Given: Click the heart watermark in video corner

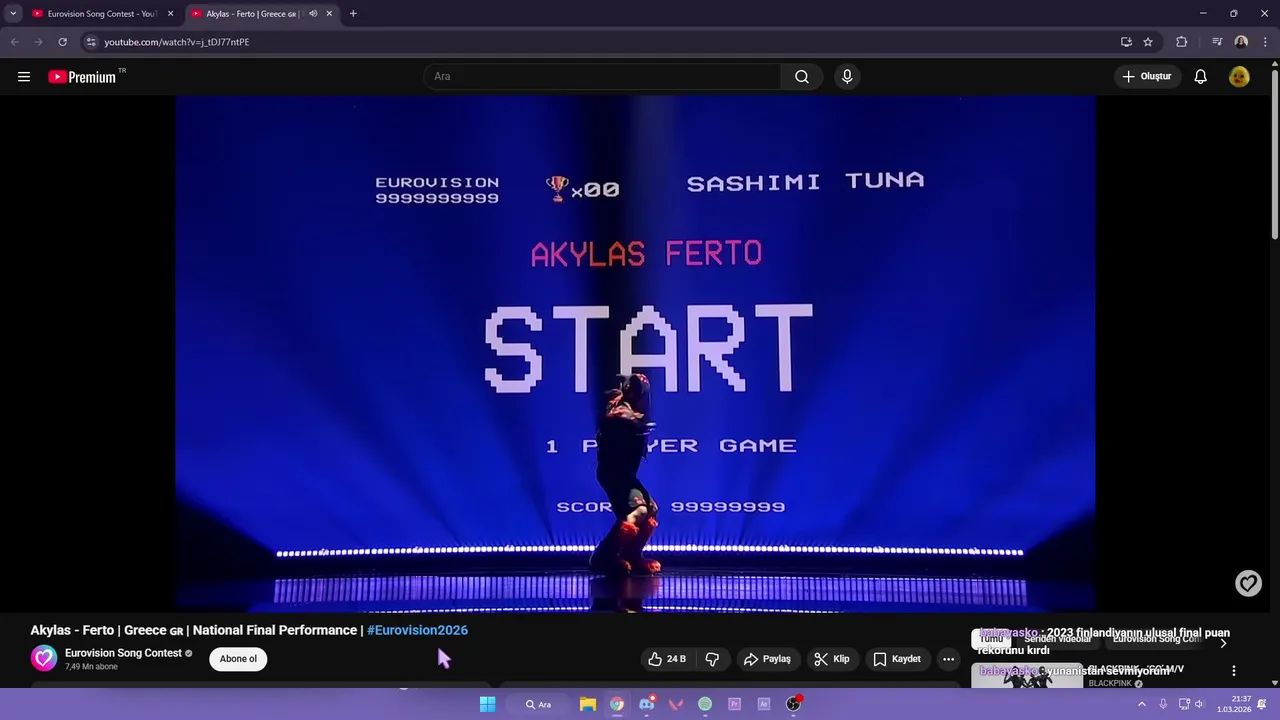Looking at the screenshot, I should (1248, 583).
